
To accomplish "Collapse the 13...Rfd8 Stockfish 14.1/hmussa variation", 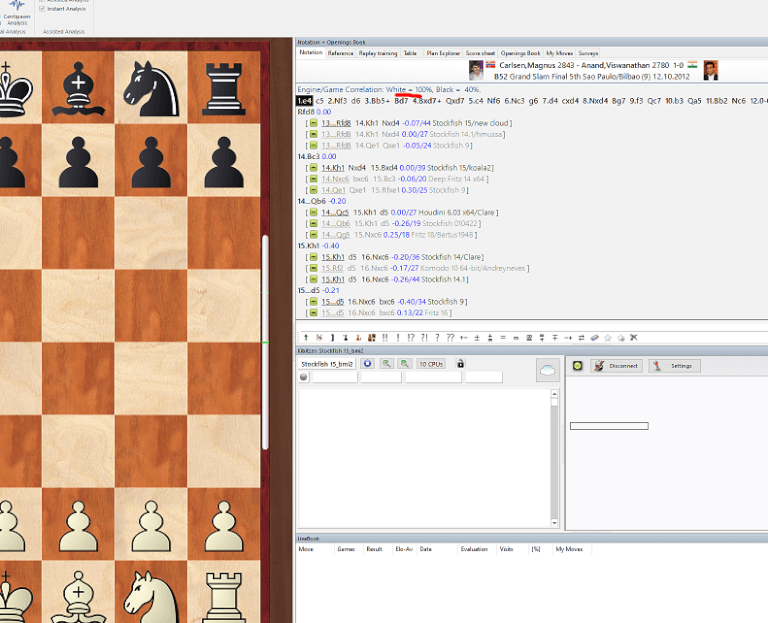I will (313, 134).
